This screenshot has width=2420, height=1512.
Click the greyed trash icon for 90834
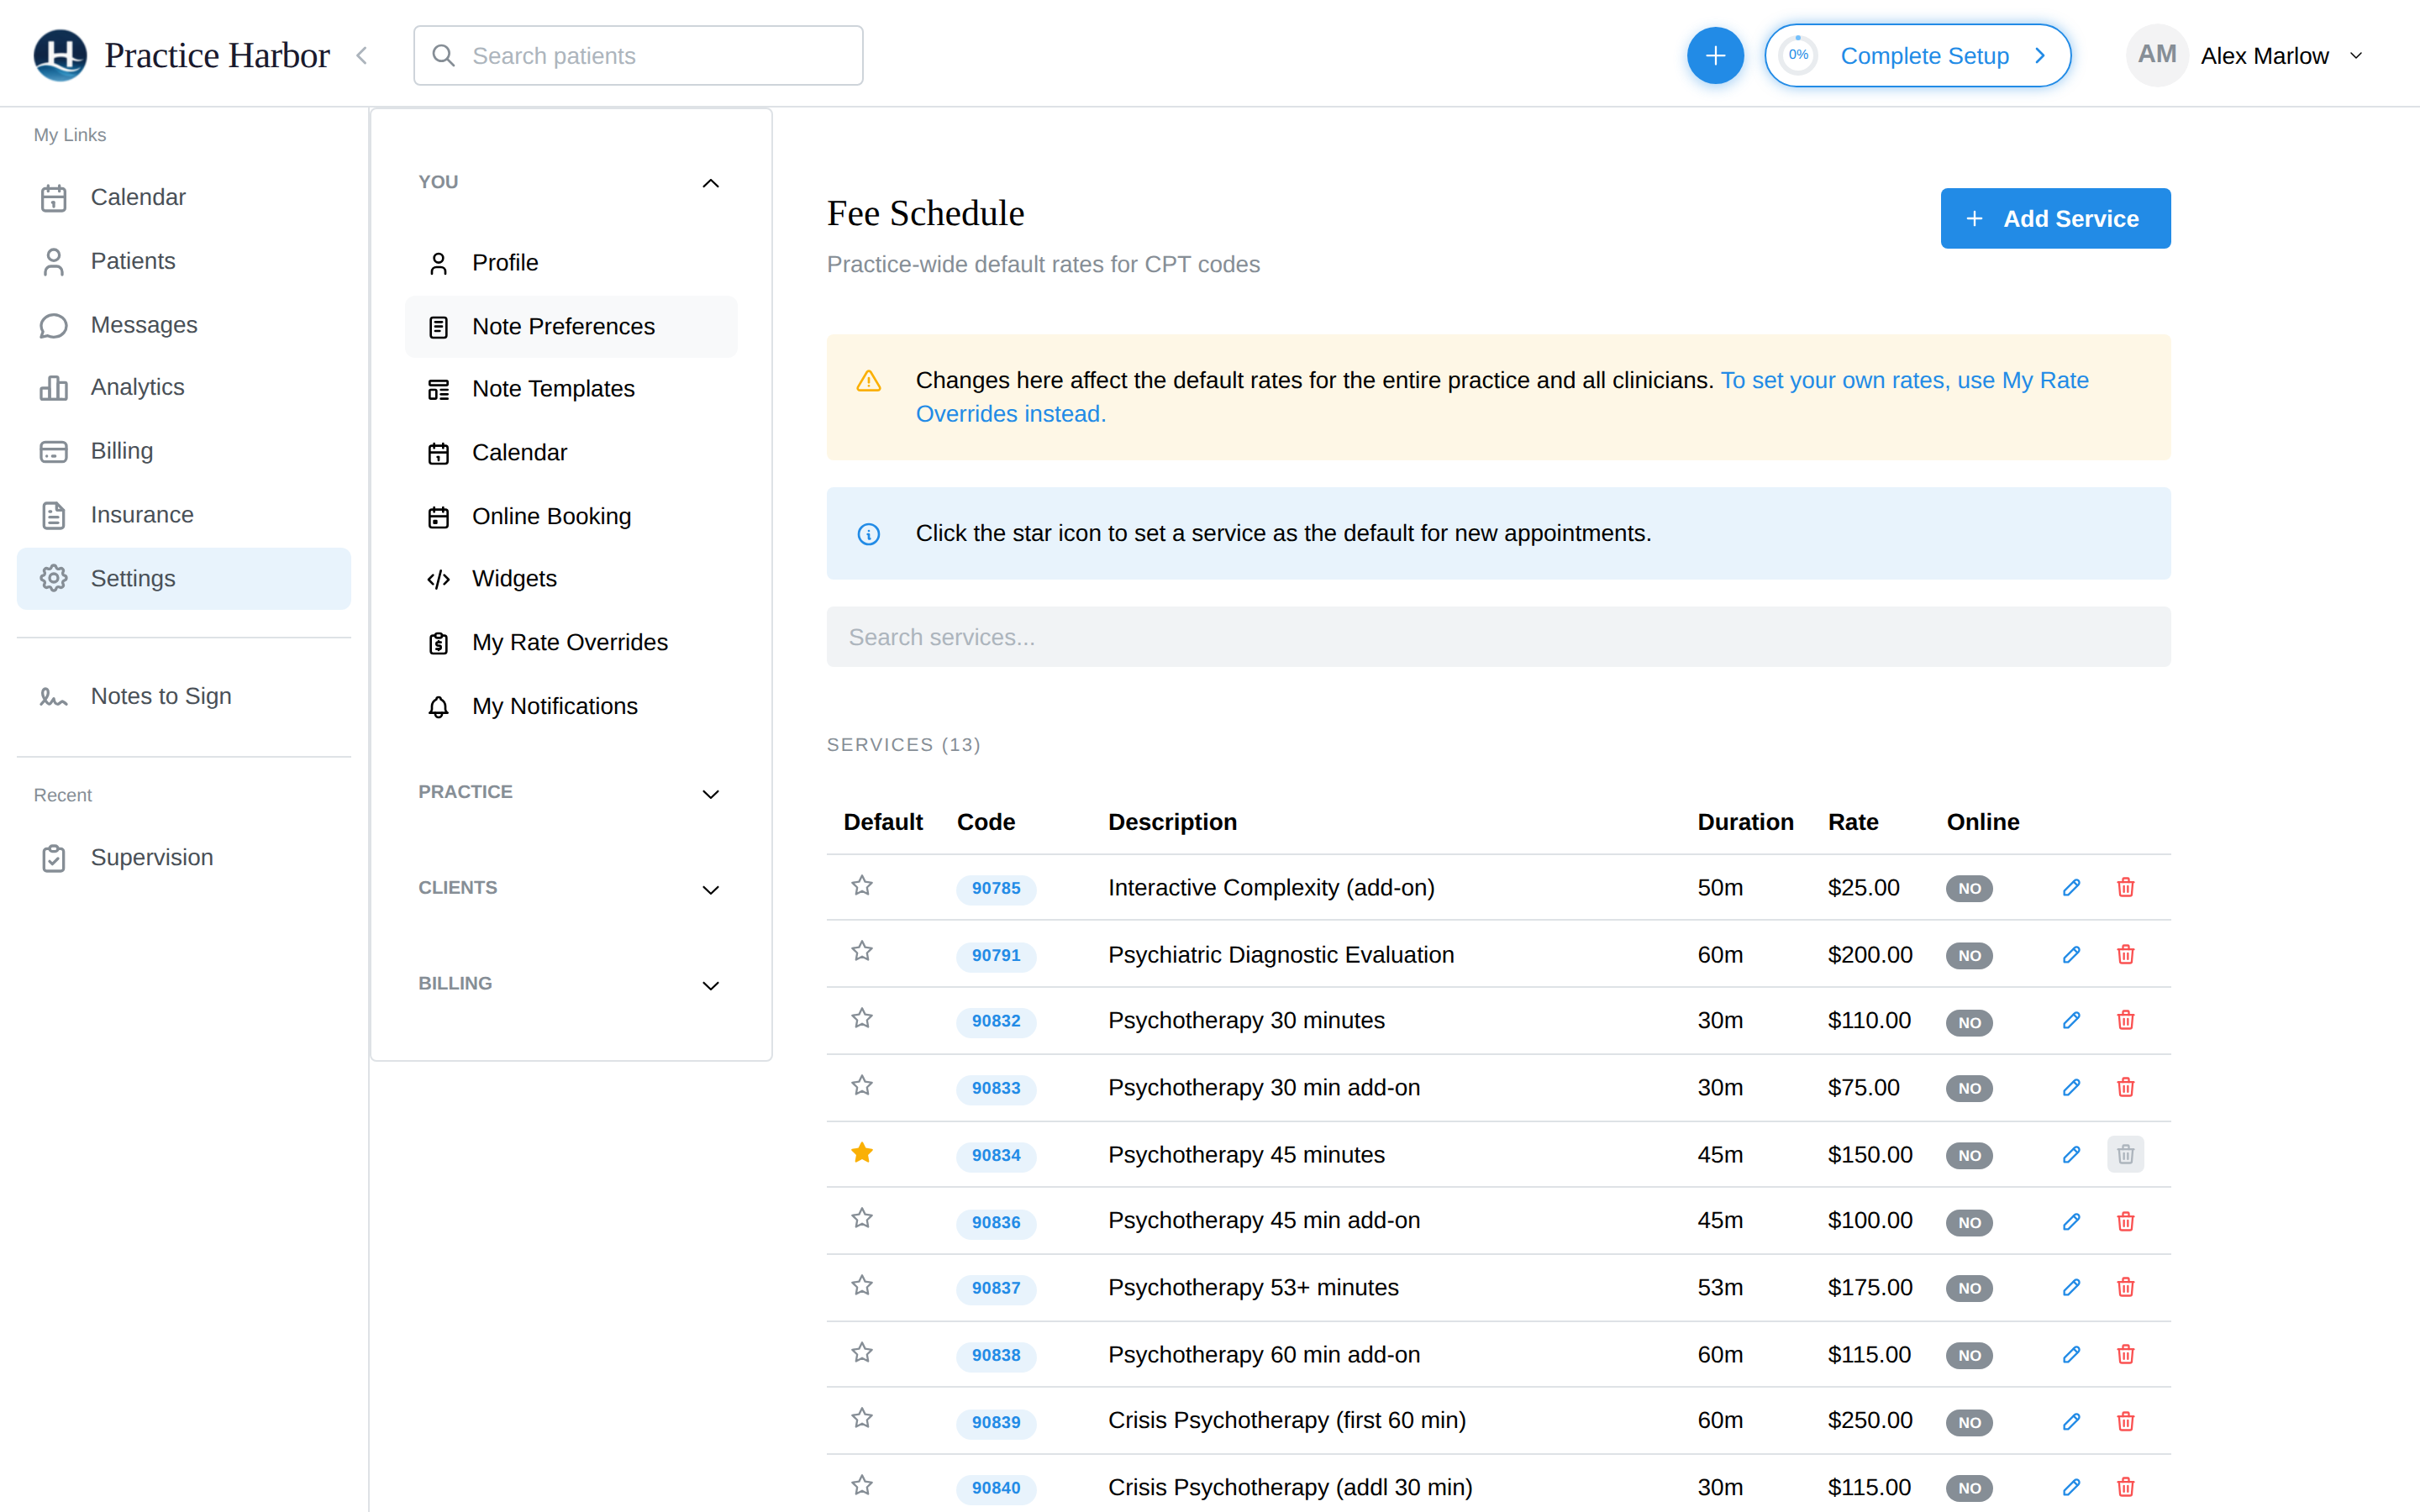[x=2125, y=1155]
